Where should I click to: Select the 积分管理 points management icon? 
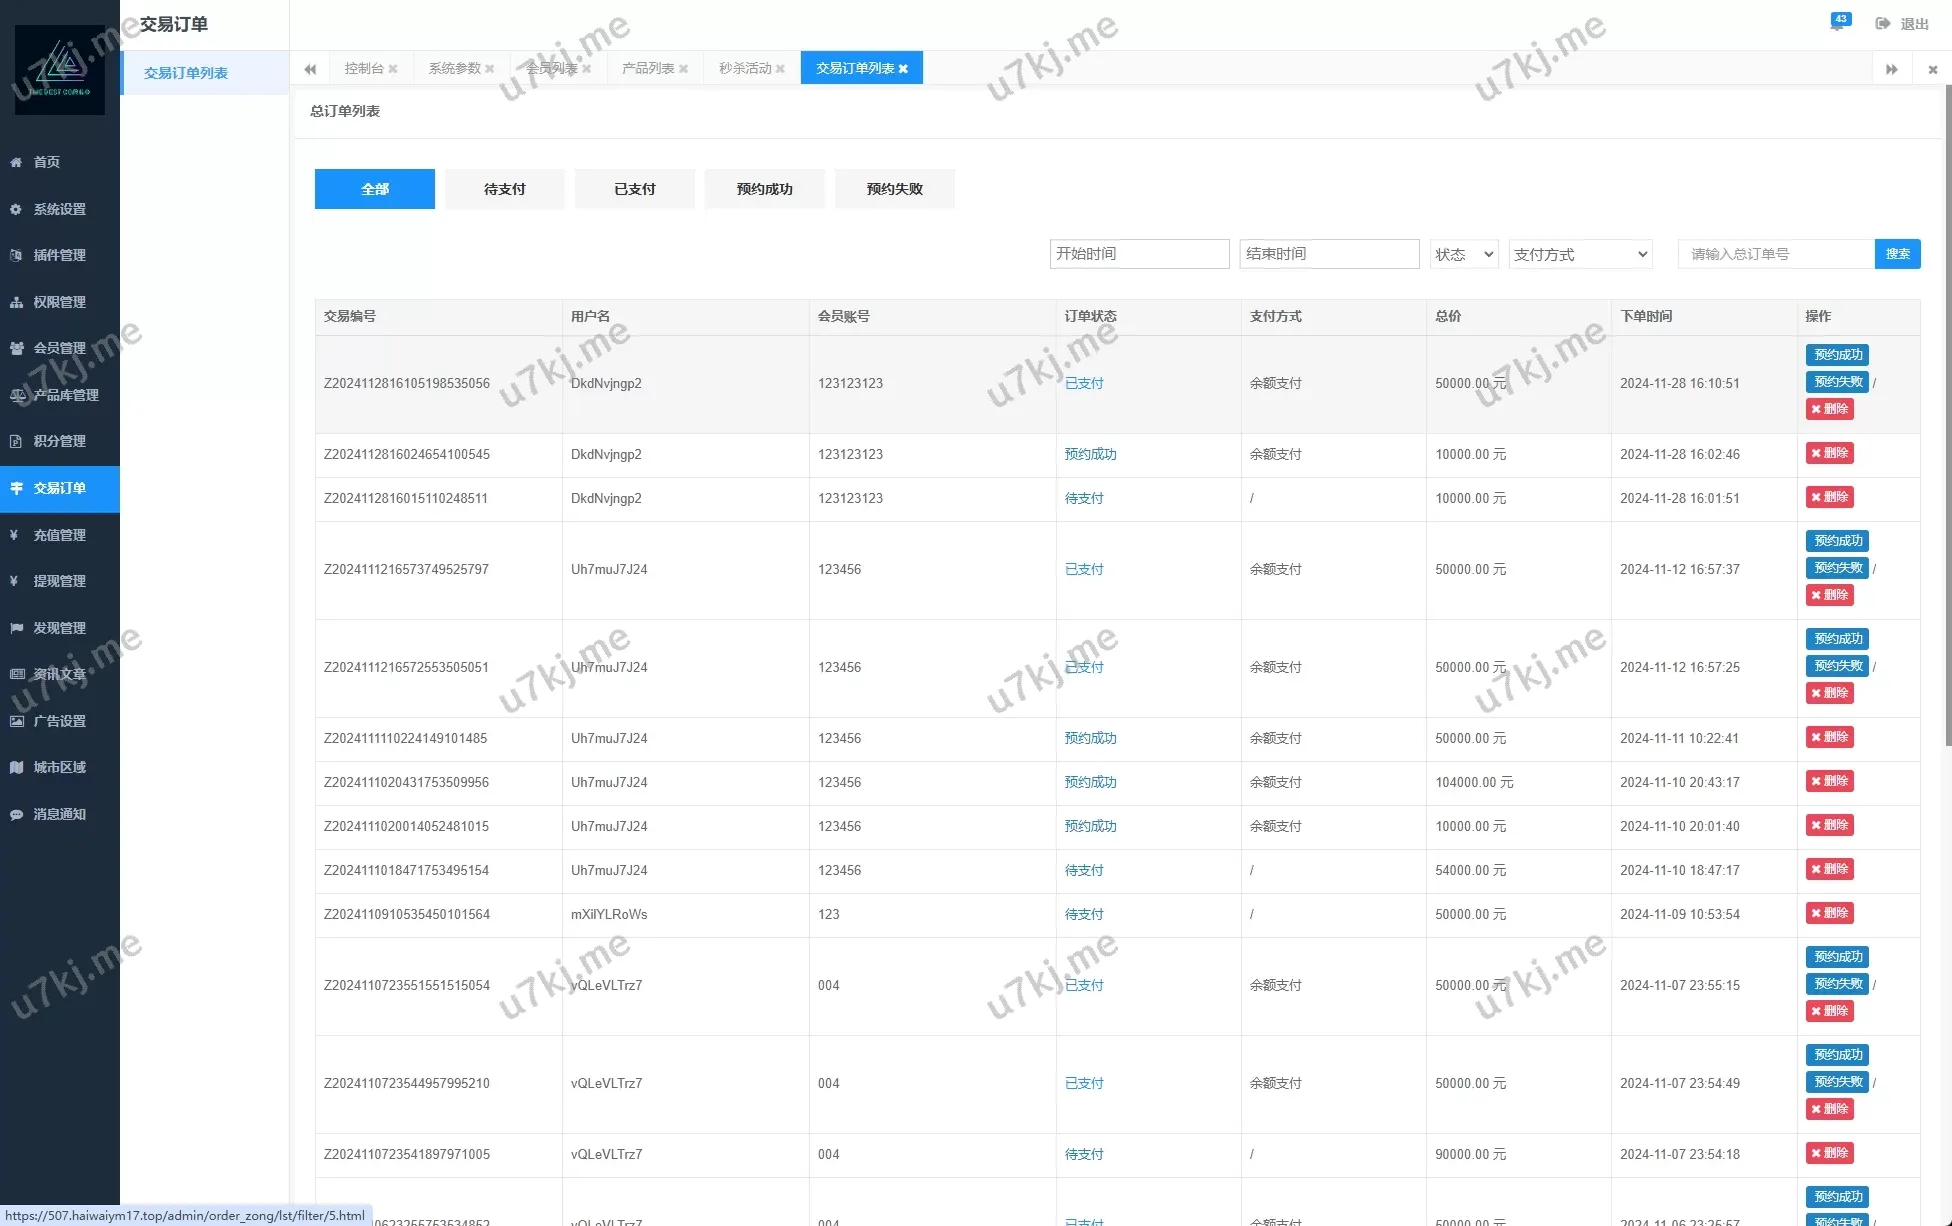[15, 441]
